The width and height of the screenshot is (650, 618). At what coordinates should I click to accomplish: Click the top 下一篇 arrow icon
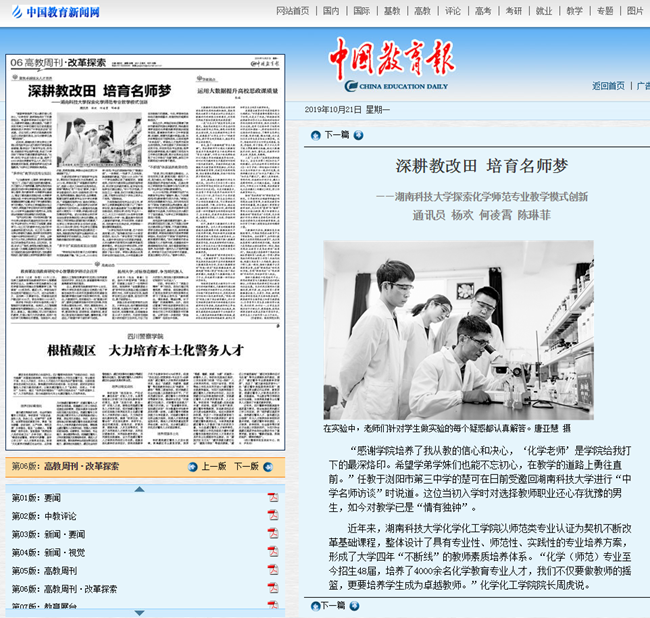pos(358,135)
